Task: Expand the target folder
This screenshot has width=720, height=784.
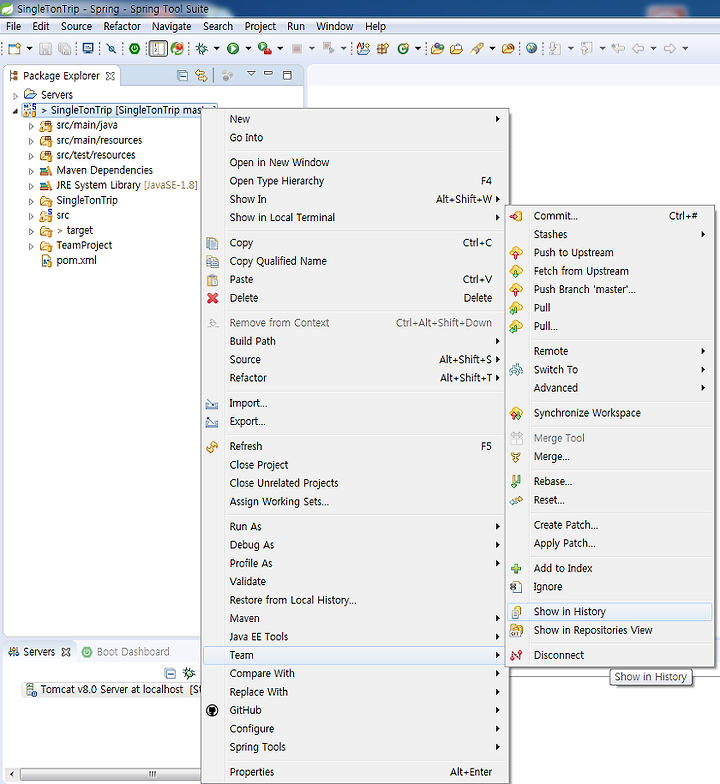Action: coord(31,231)
